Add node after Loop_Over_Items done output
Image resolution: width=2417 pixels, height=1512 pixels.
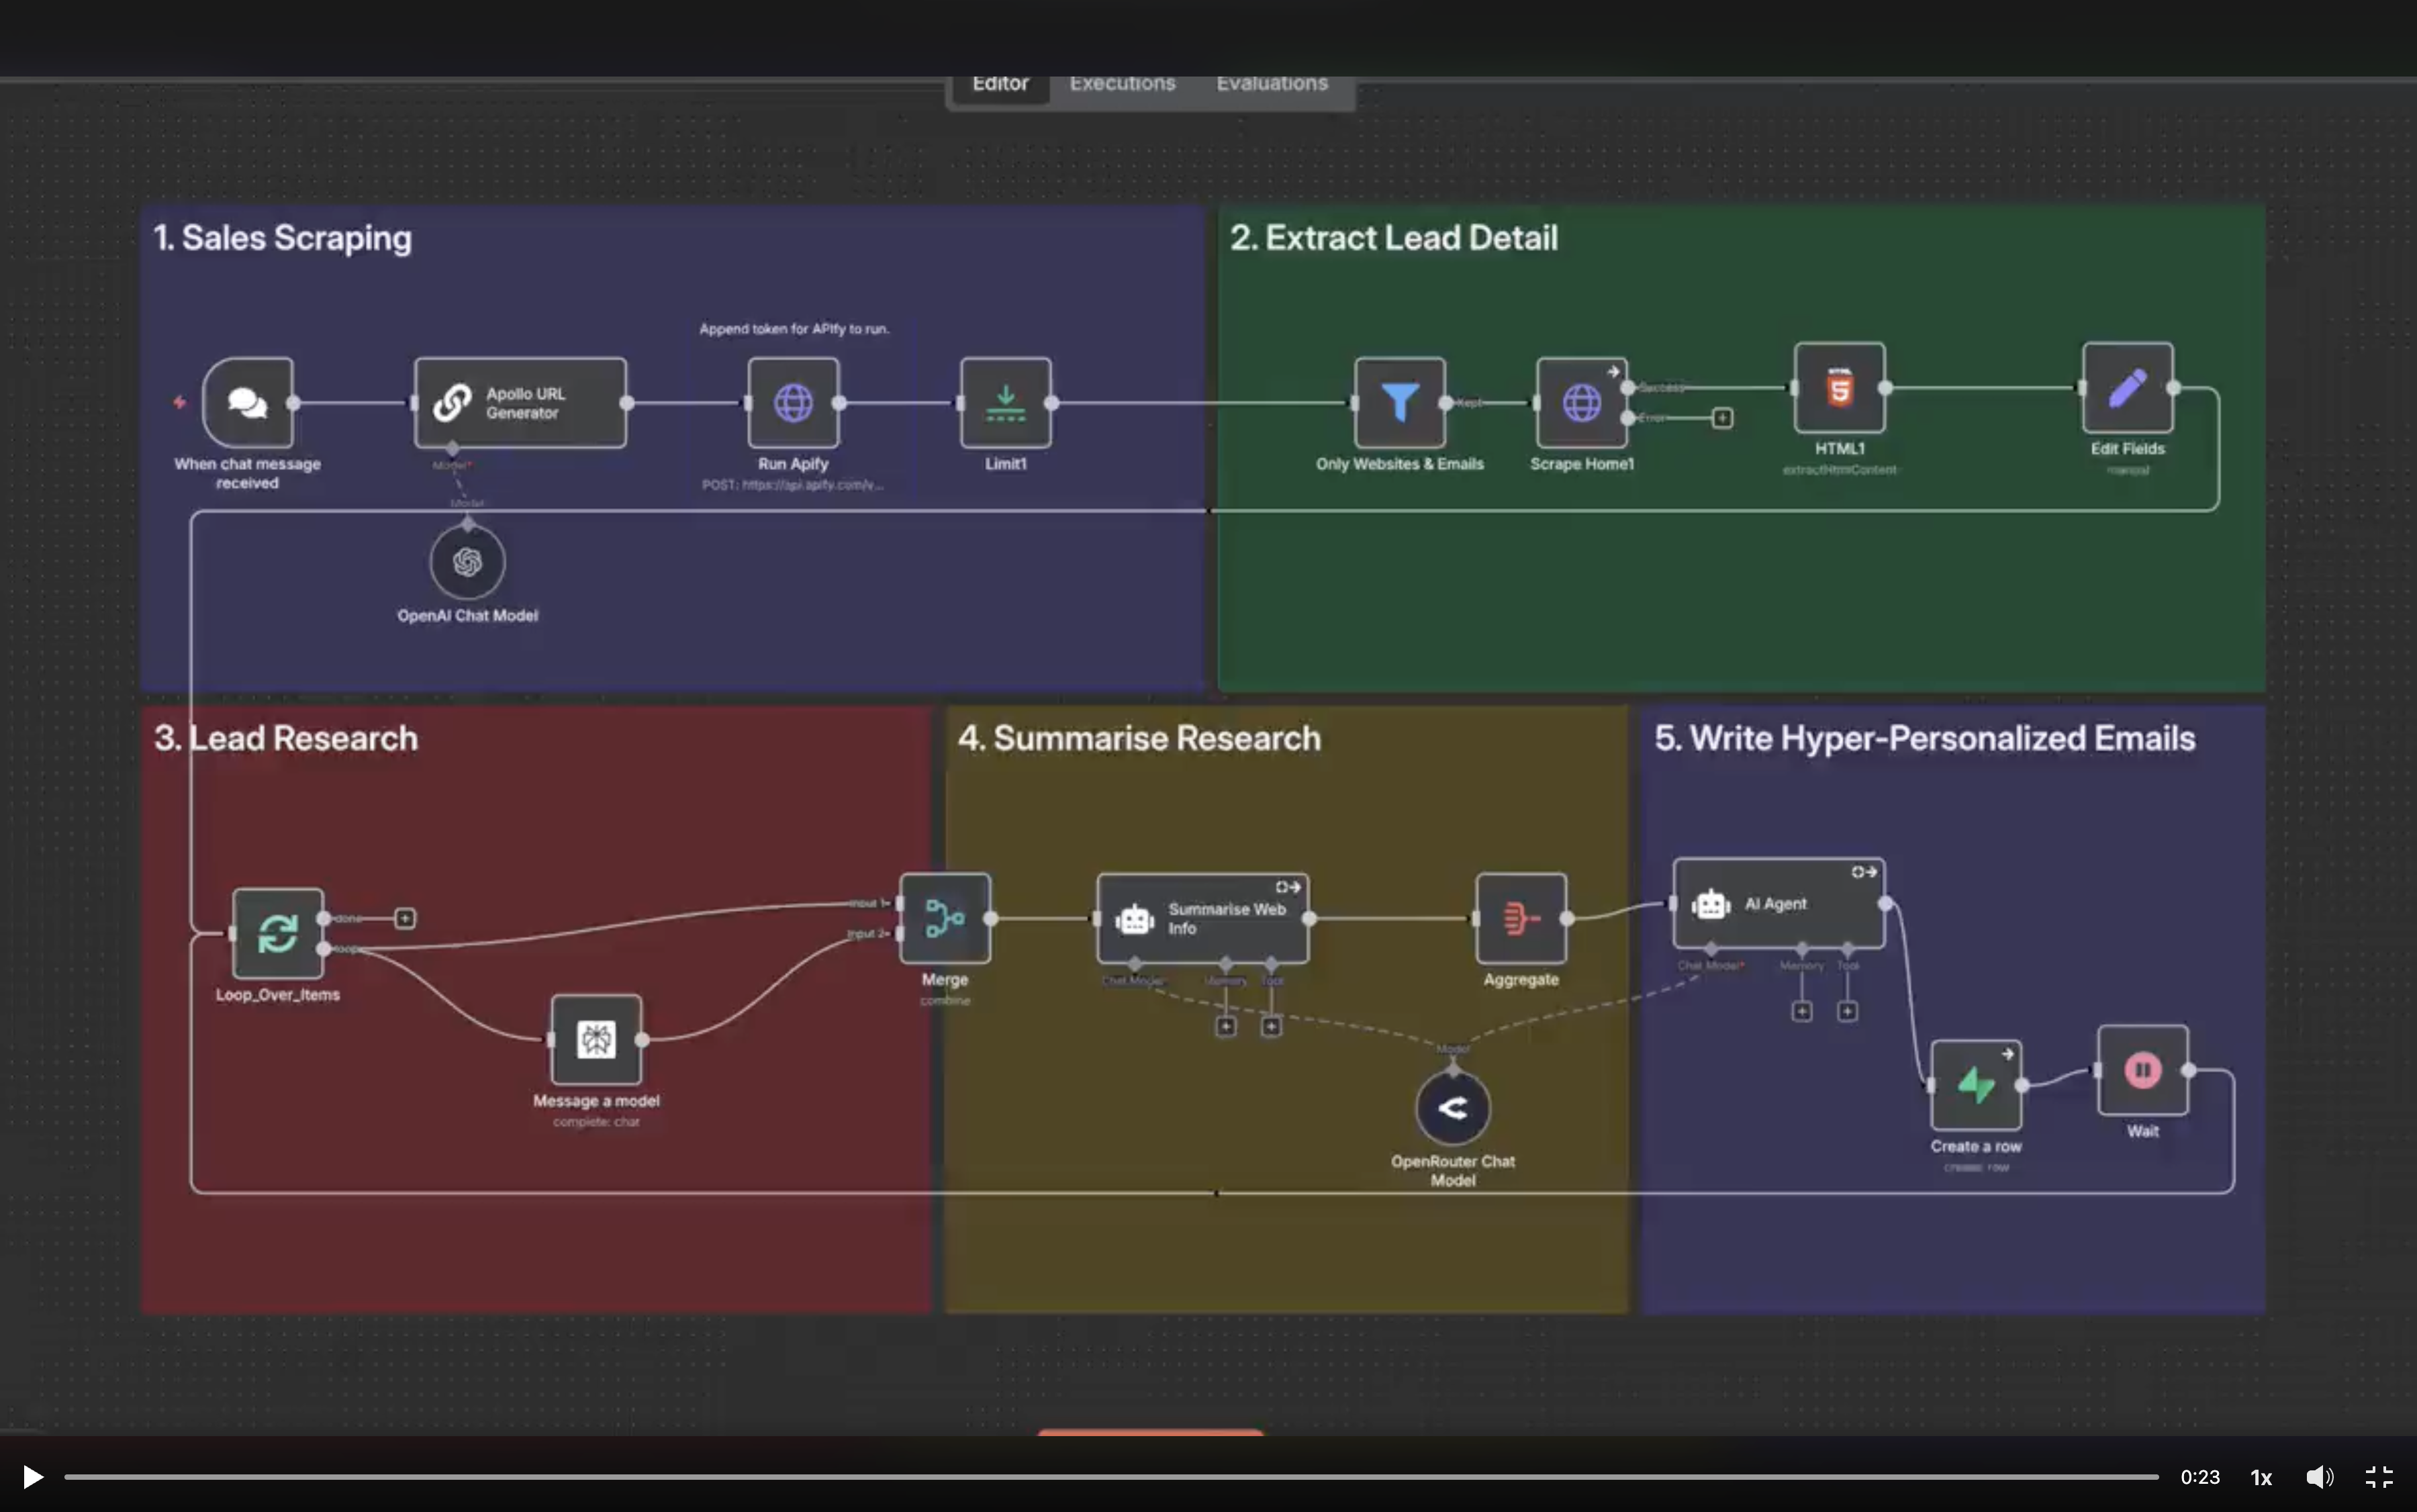pyautogui.click(x=405, y=918)
